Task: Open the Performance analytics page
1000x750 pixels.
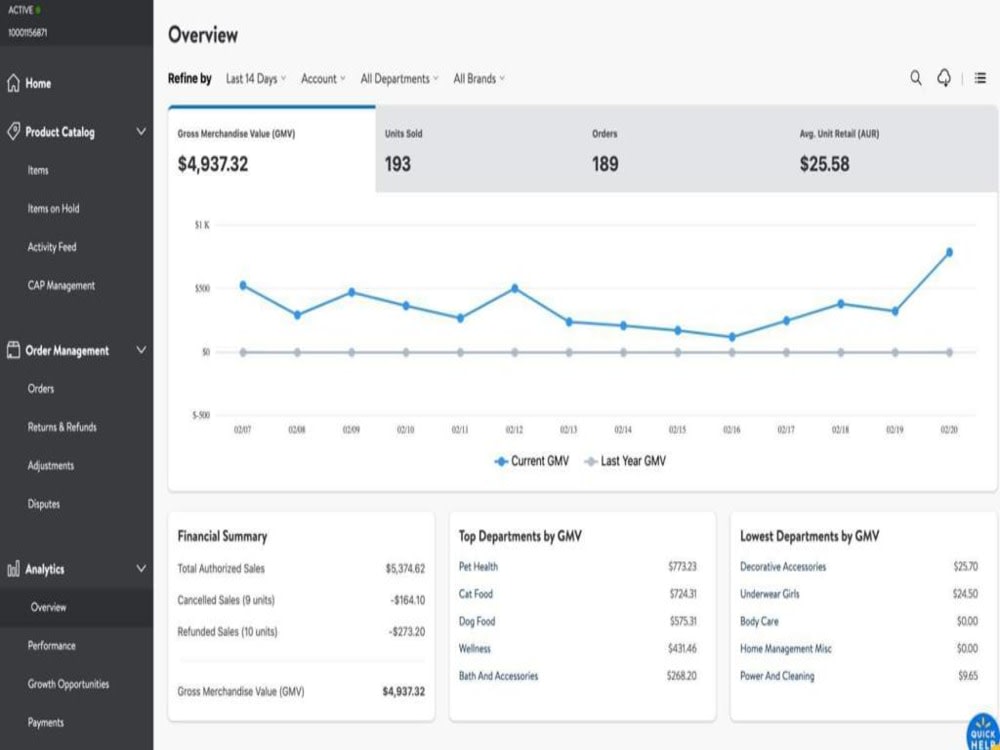Action: coord(52,645)
